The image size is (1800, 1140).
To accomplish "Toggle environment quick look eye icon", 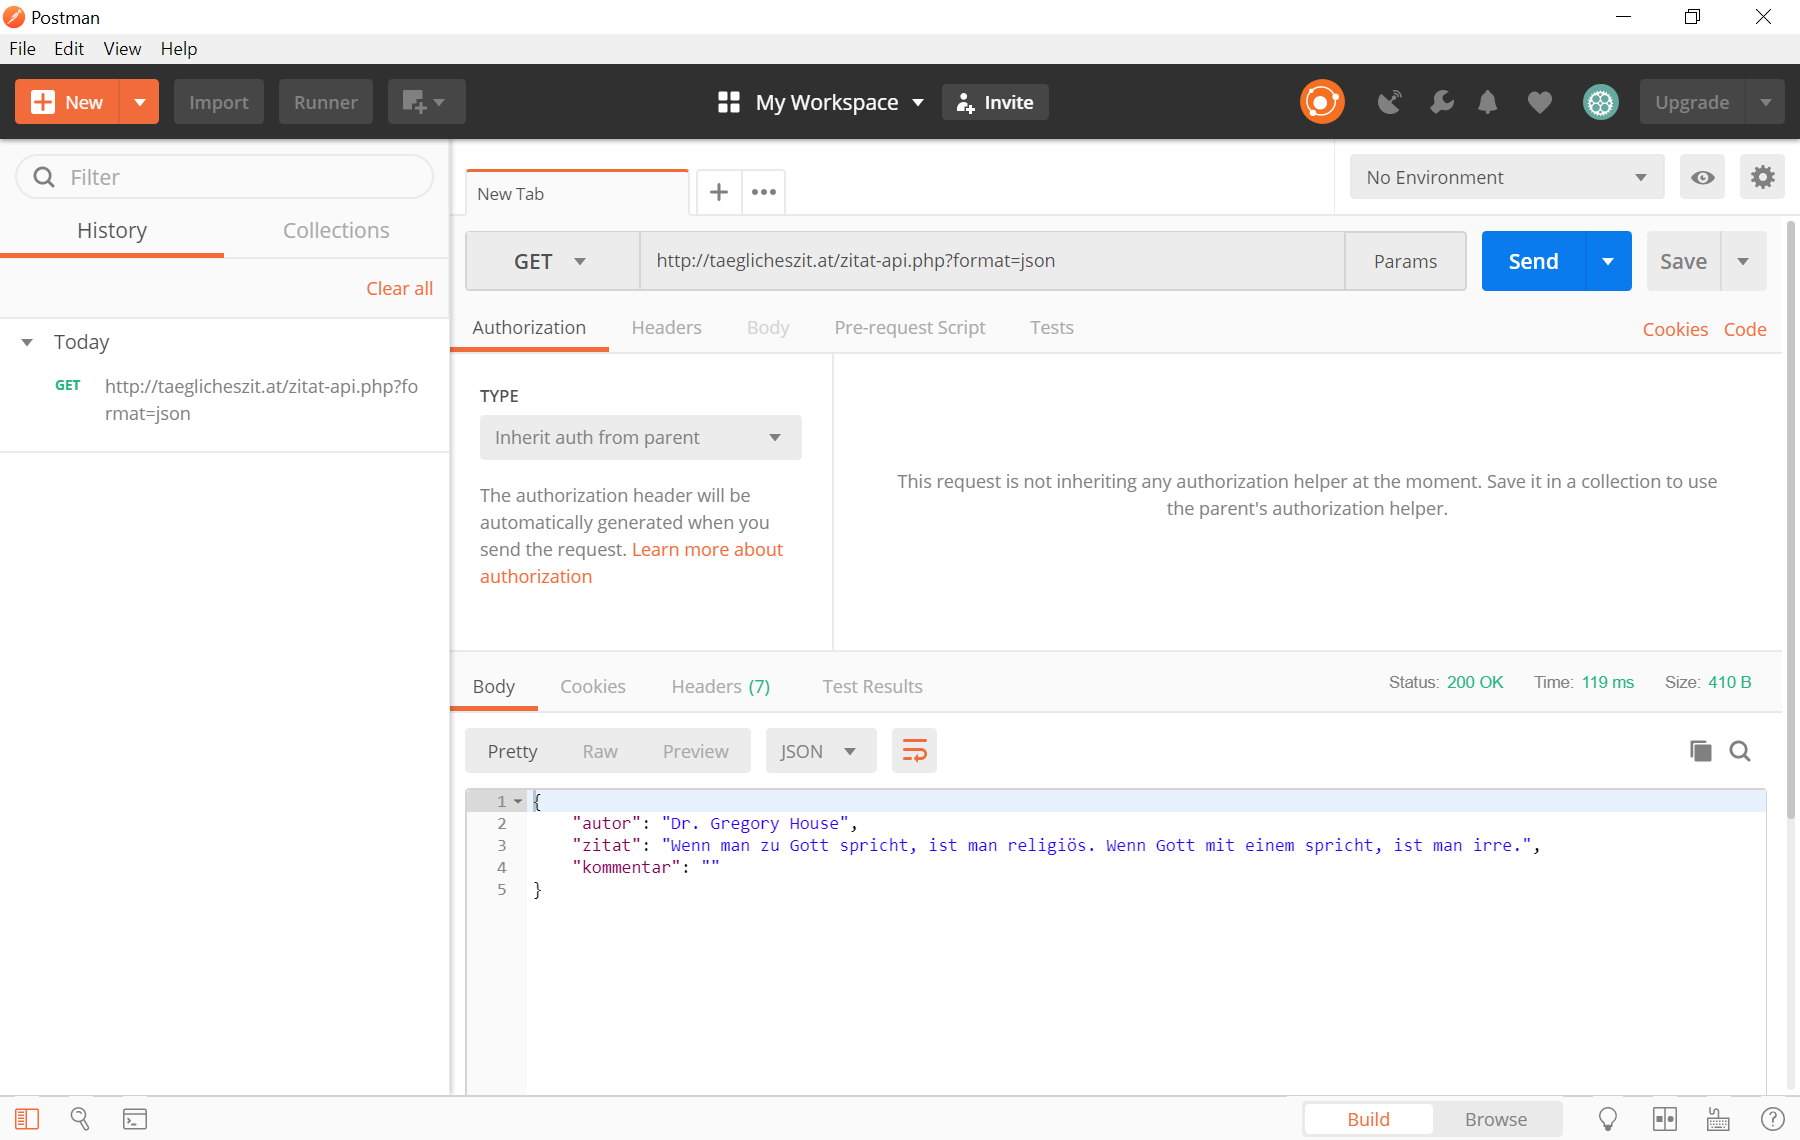I will click(1702, 177).
